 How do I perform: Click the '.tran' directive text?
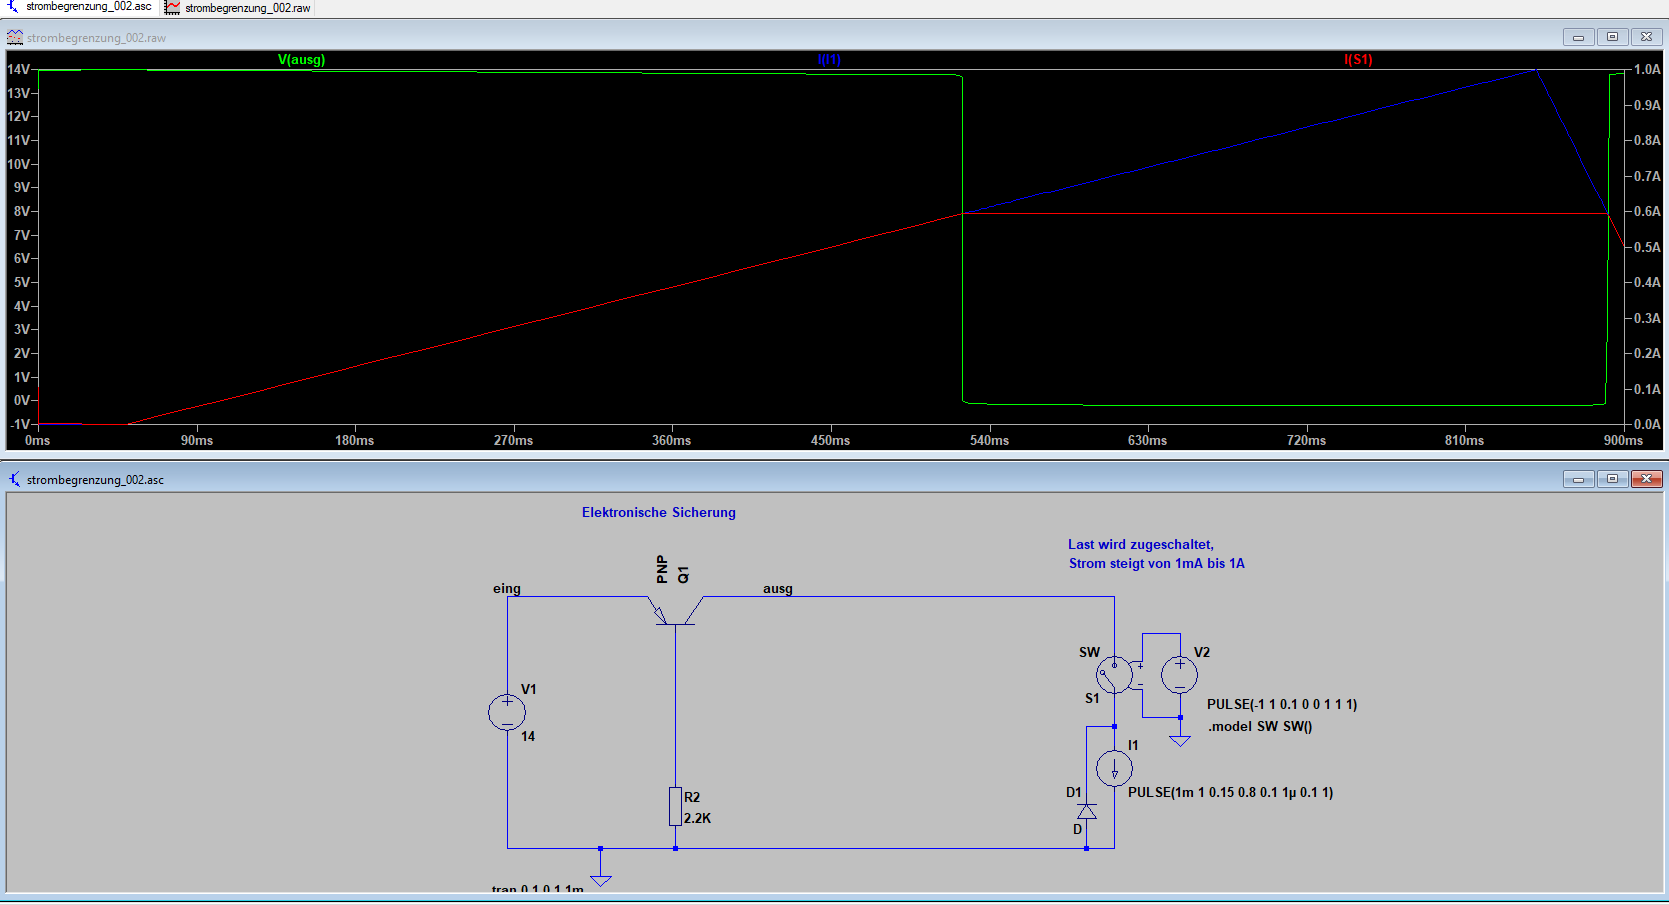click(538, 888)
